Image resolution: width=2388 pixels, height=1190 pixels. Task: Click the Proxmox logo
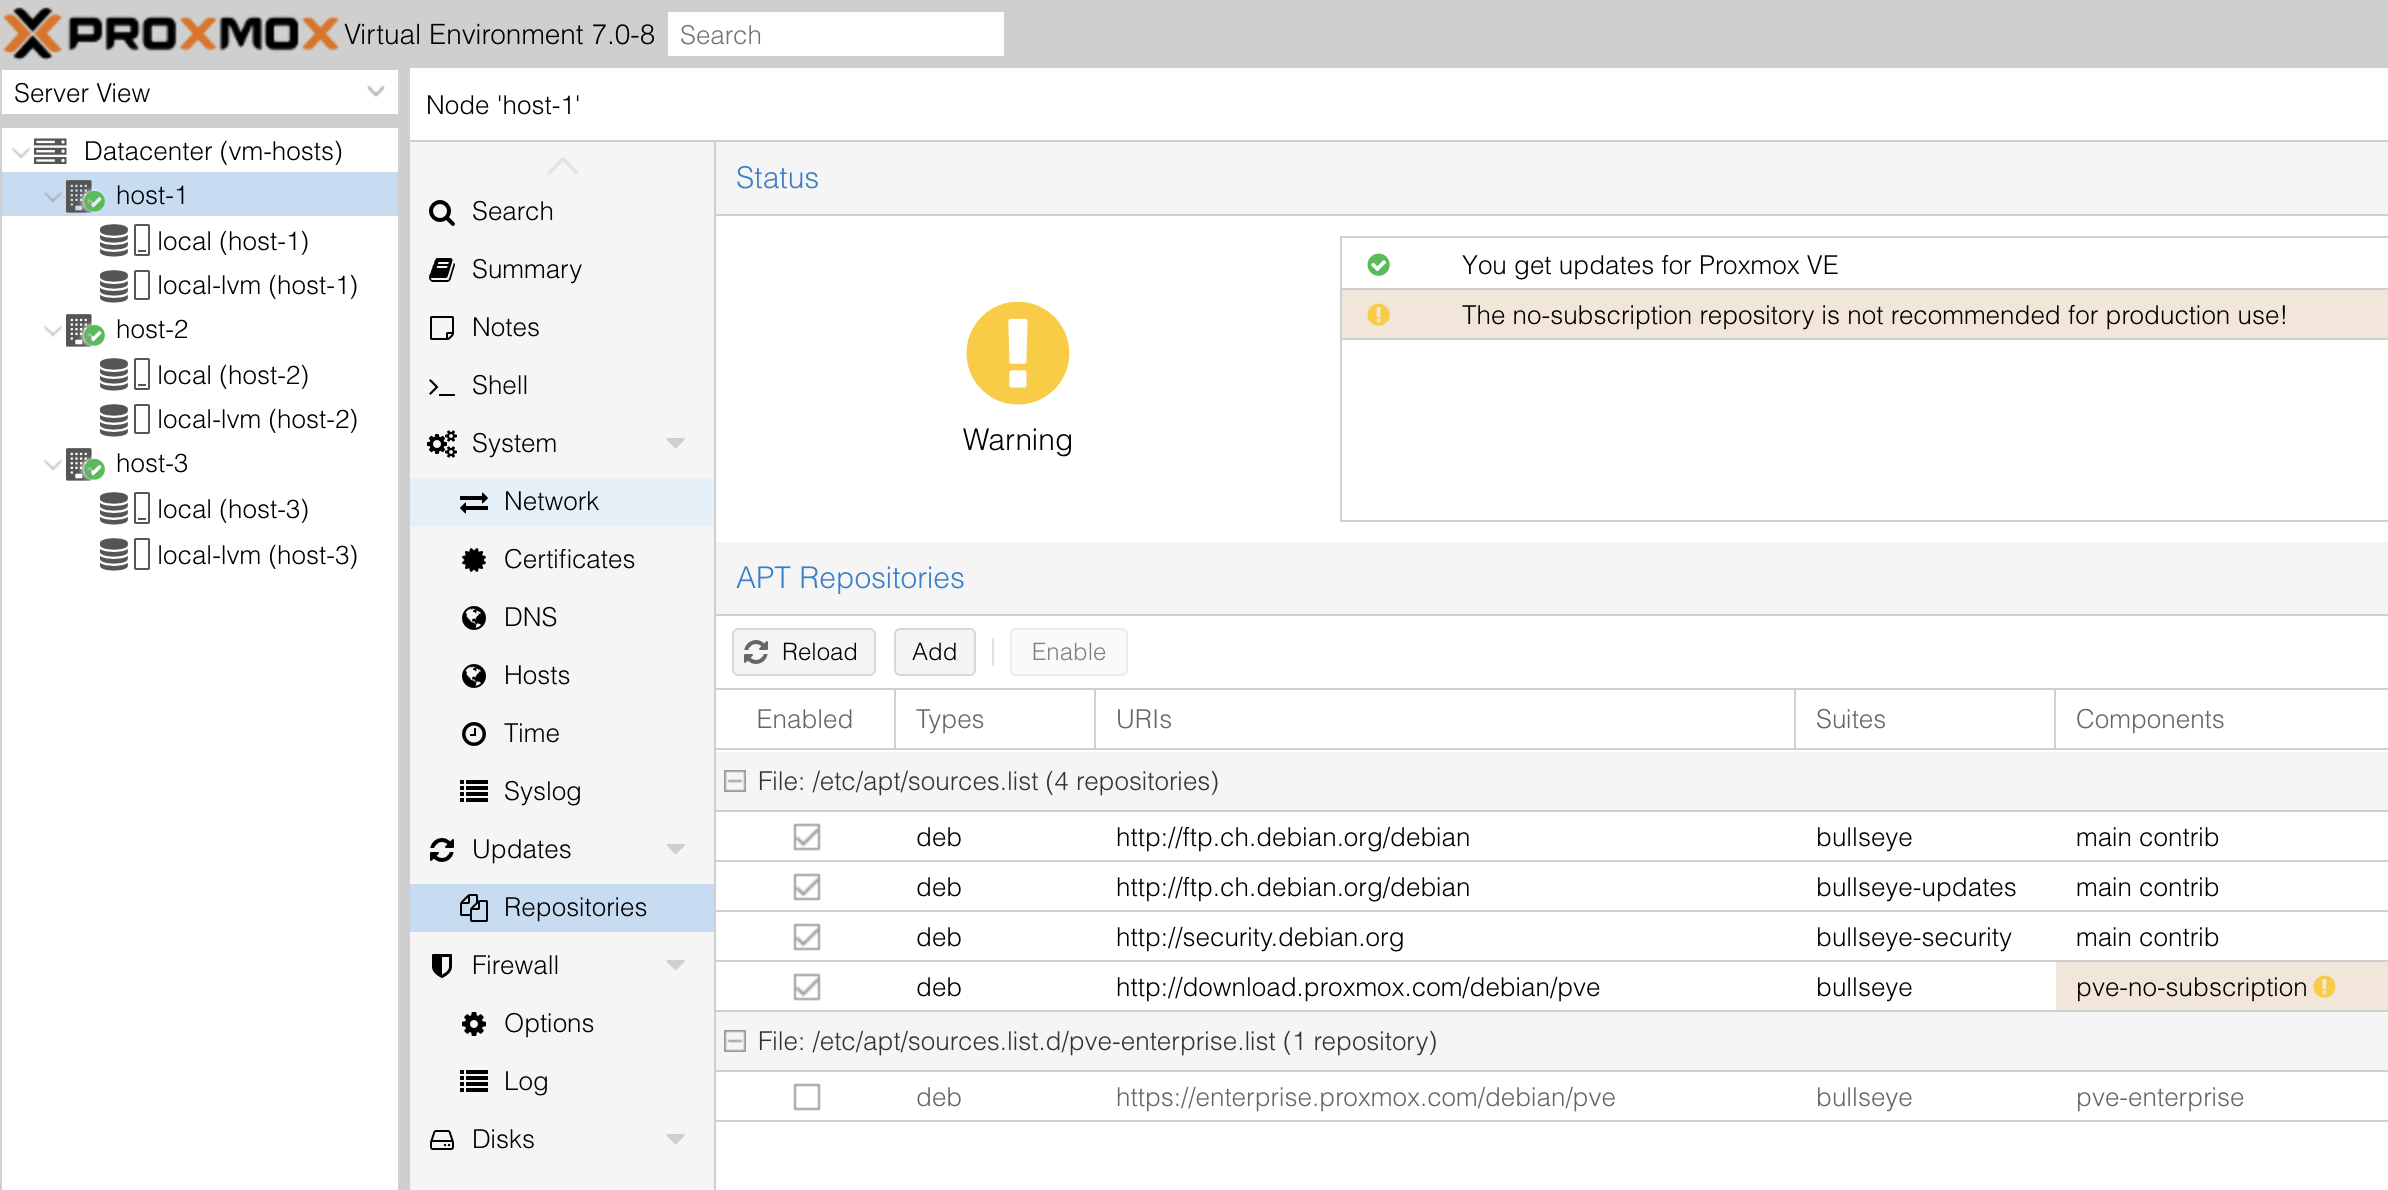click(170, 33)
